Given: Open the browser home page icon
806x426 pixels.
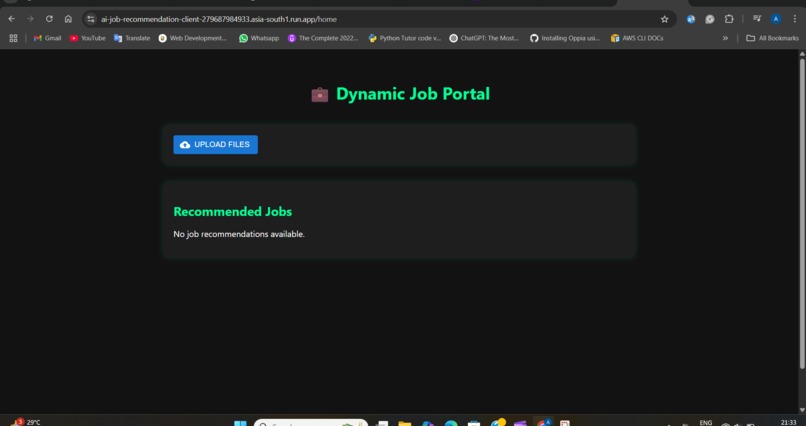Looking at the screenshot, I should point(68,19).
